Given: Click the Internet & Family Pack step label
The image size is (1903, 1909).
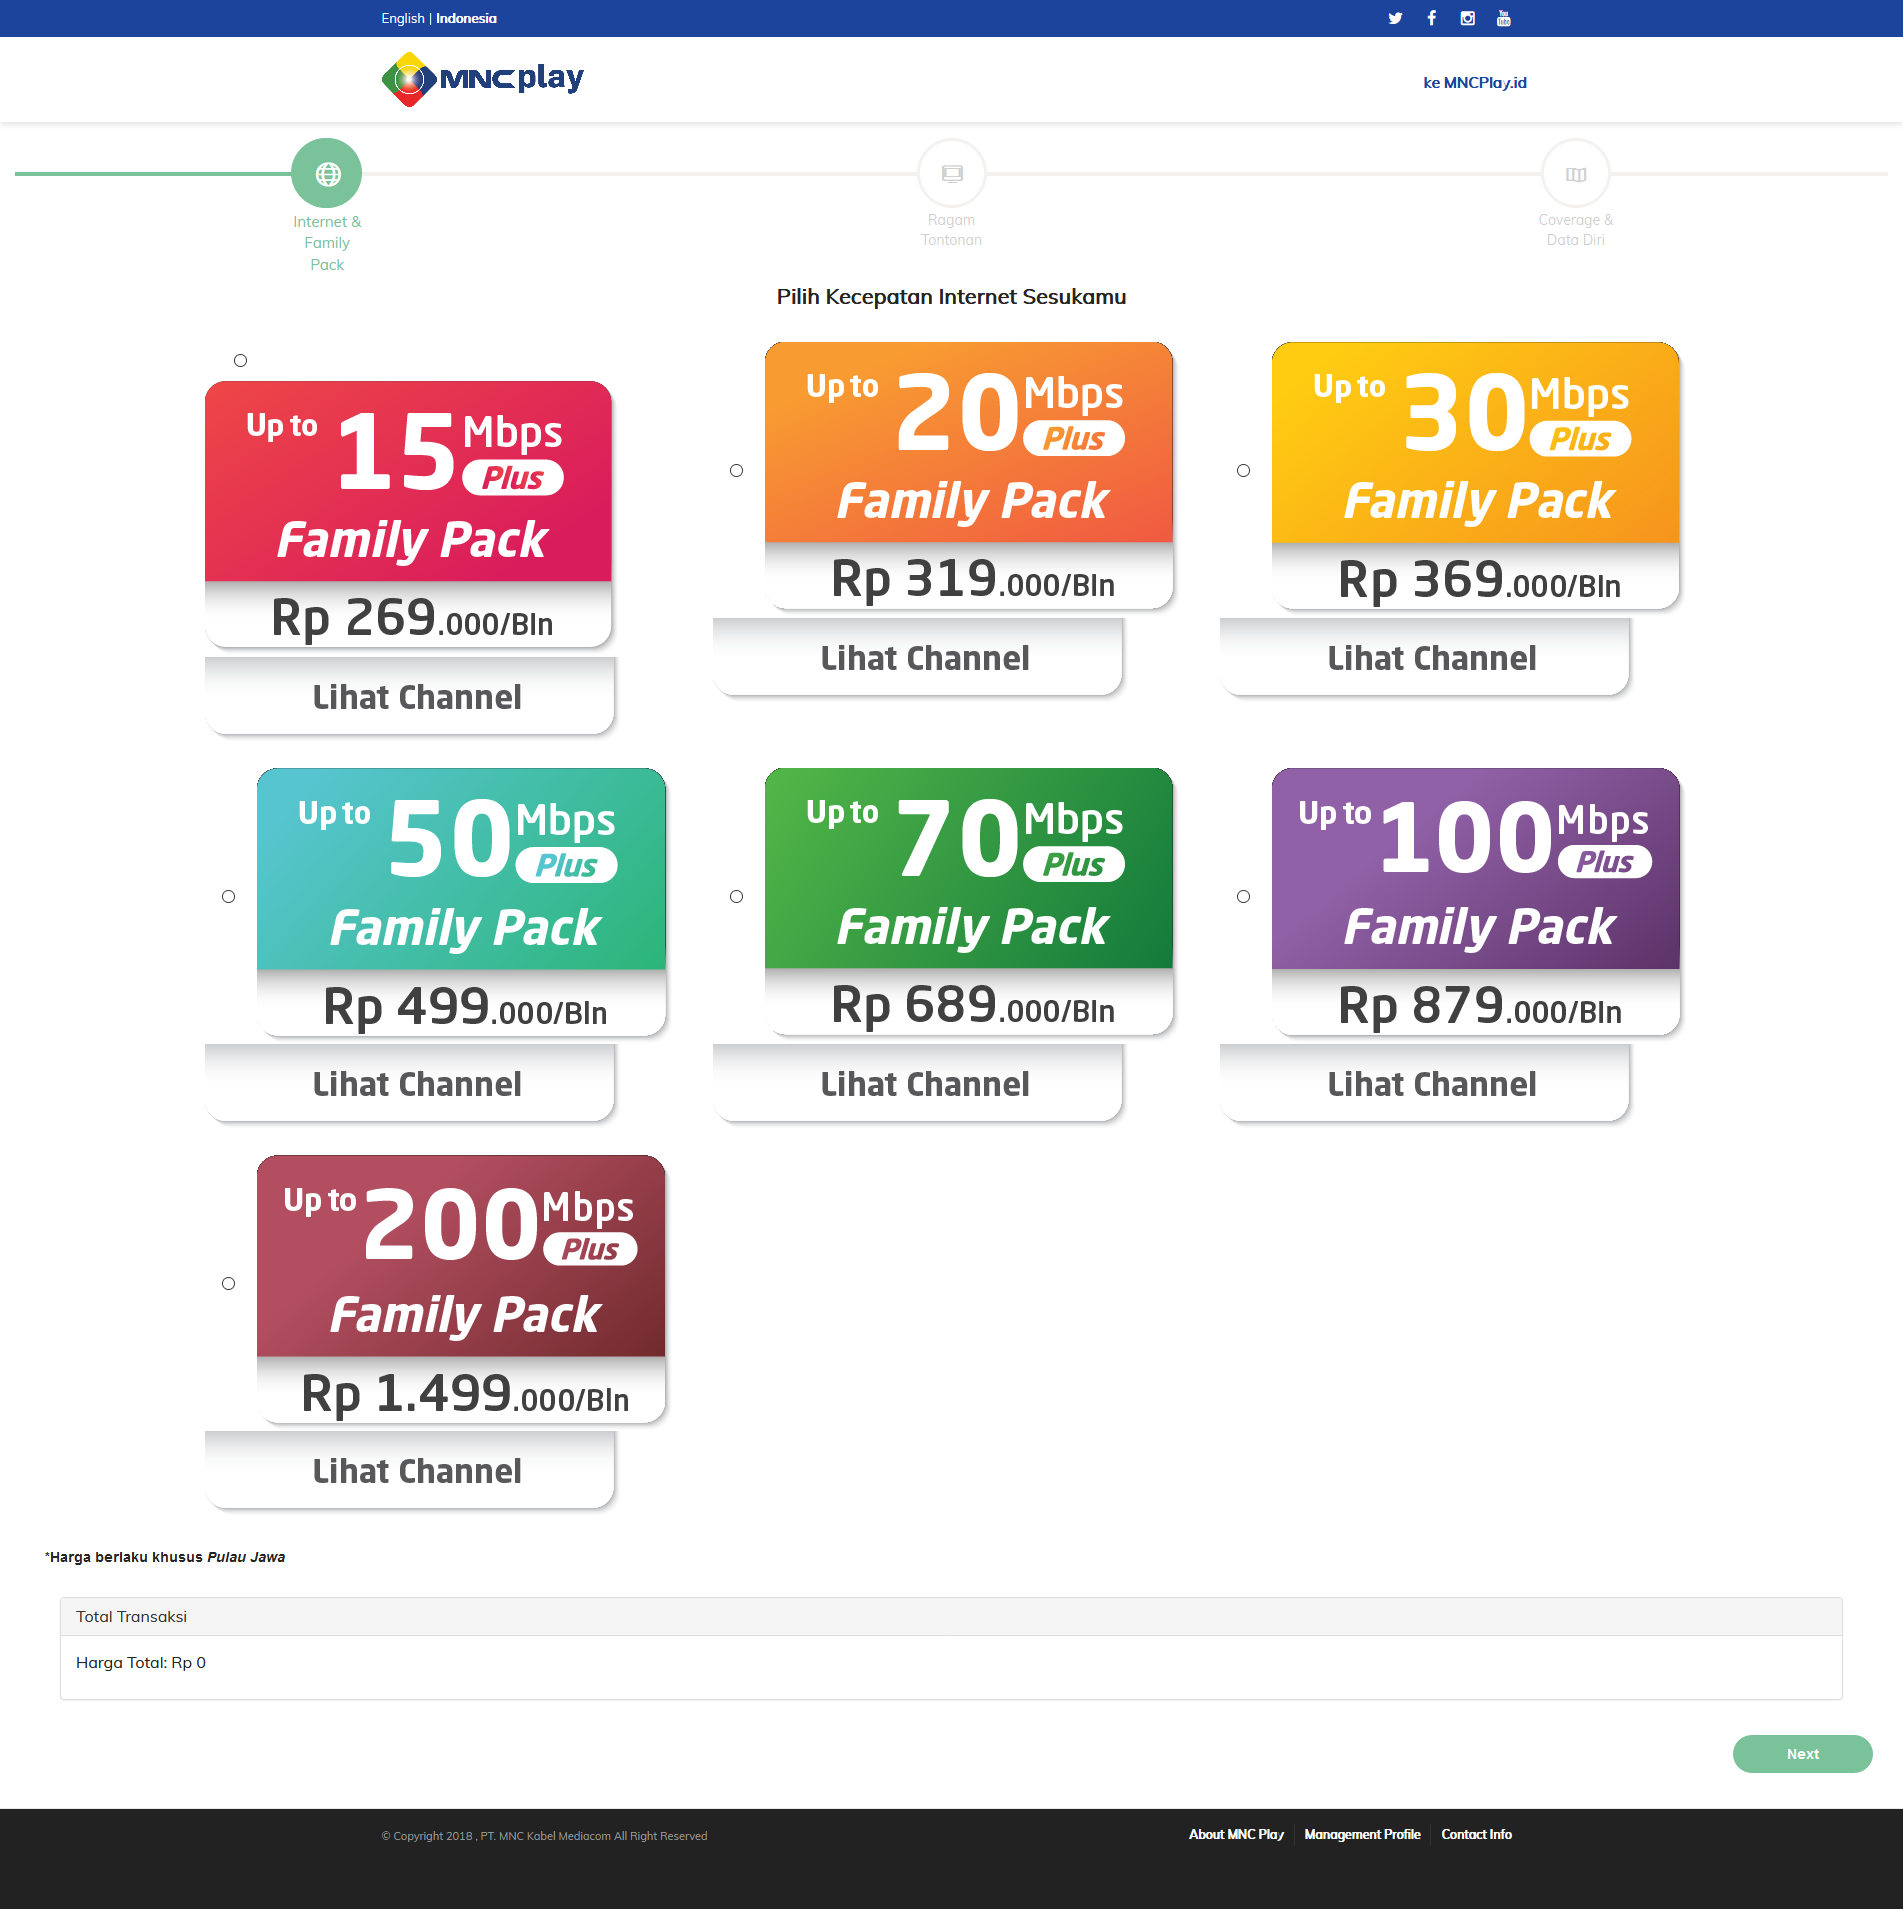Looking at the screenshot, I should [x=327, y=243].
